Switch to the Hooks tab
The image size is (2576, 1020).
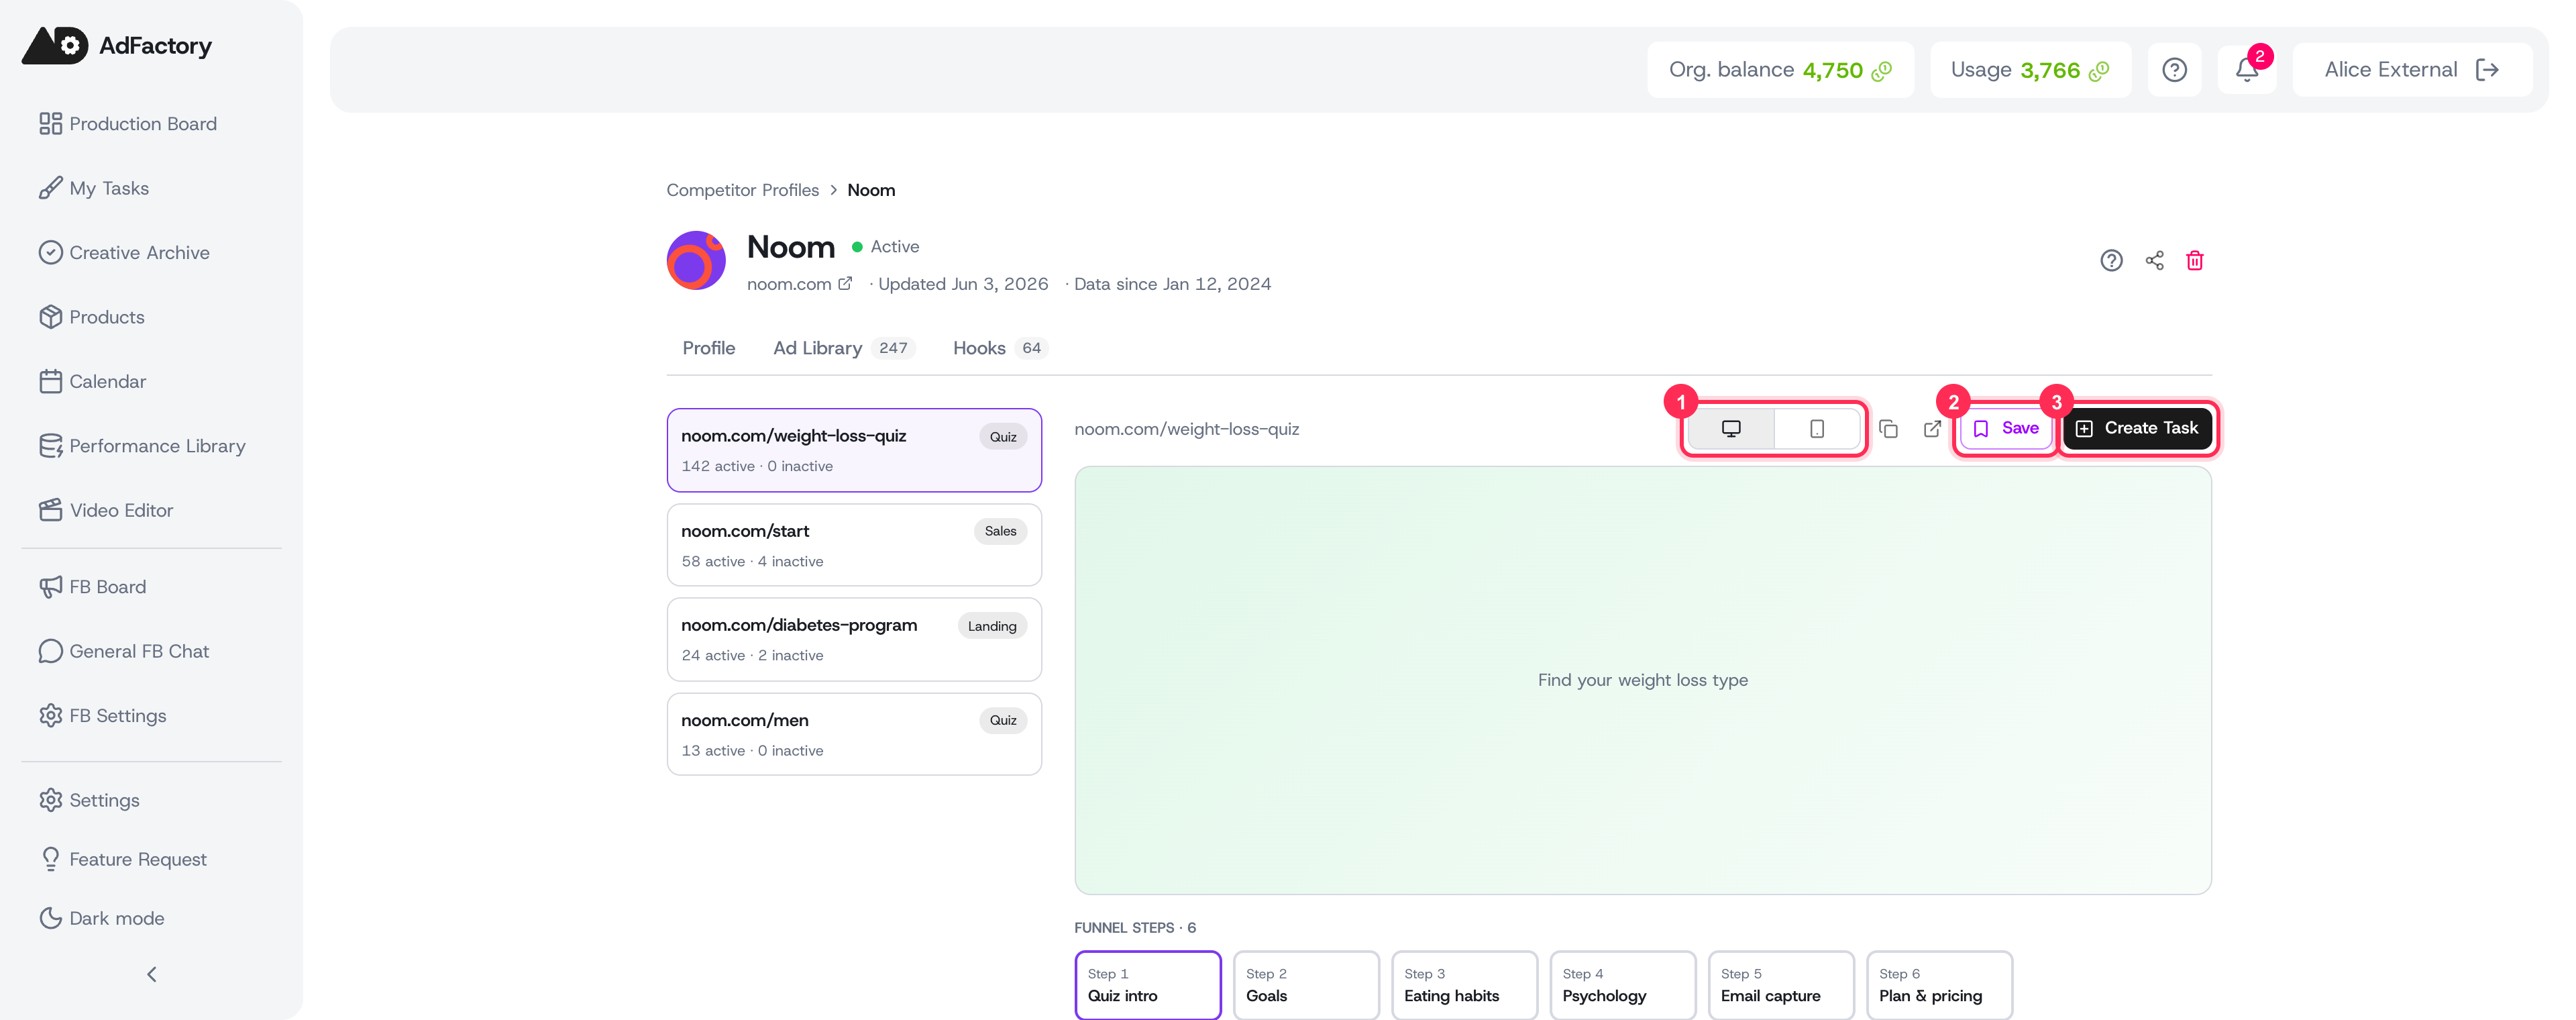[x=999, y=348]
